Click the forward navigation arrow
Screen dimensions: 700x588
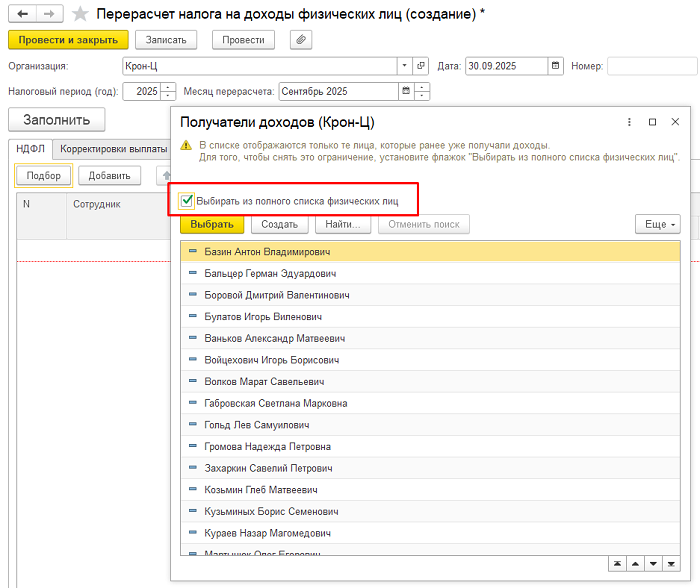[x=47, y=14]
